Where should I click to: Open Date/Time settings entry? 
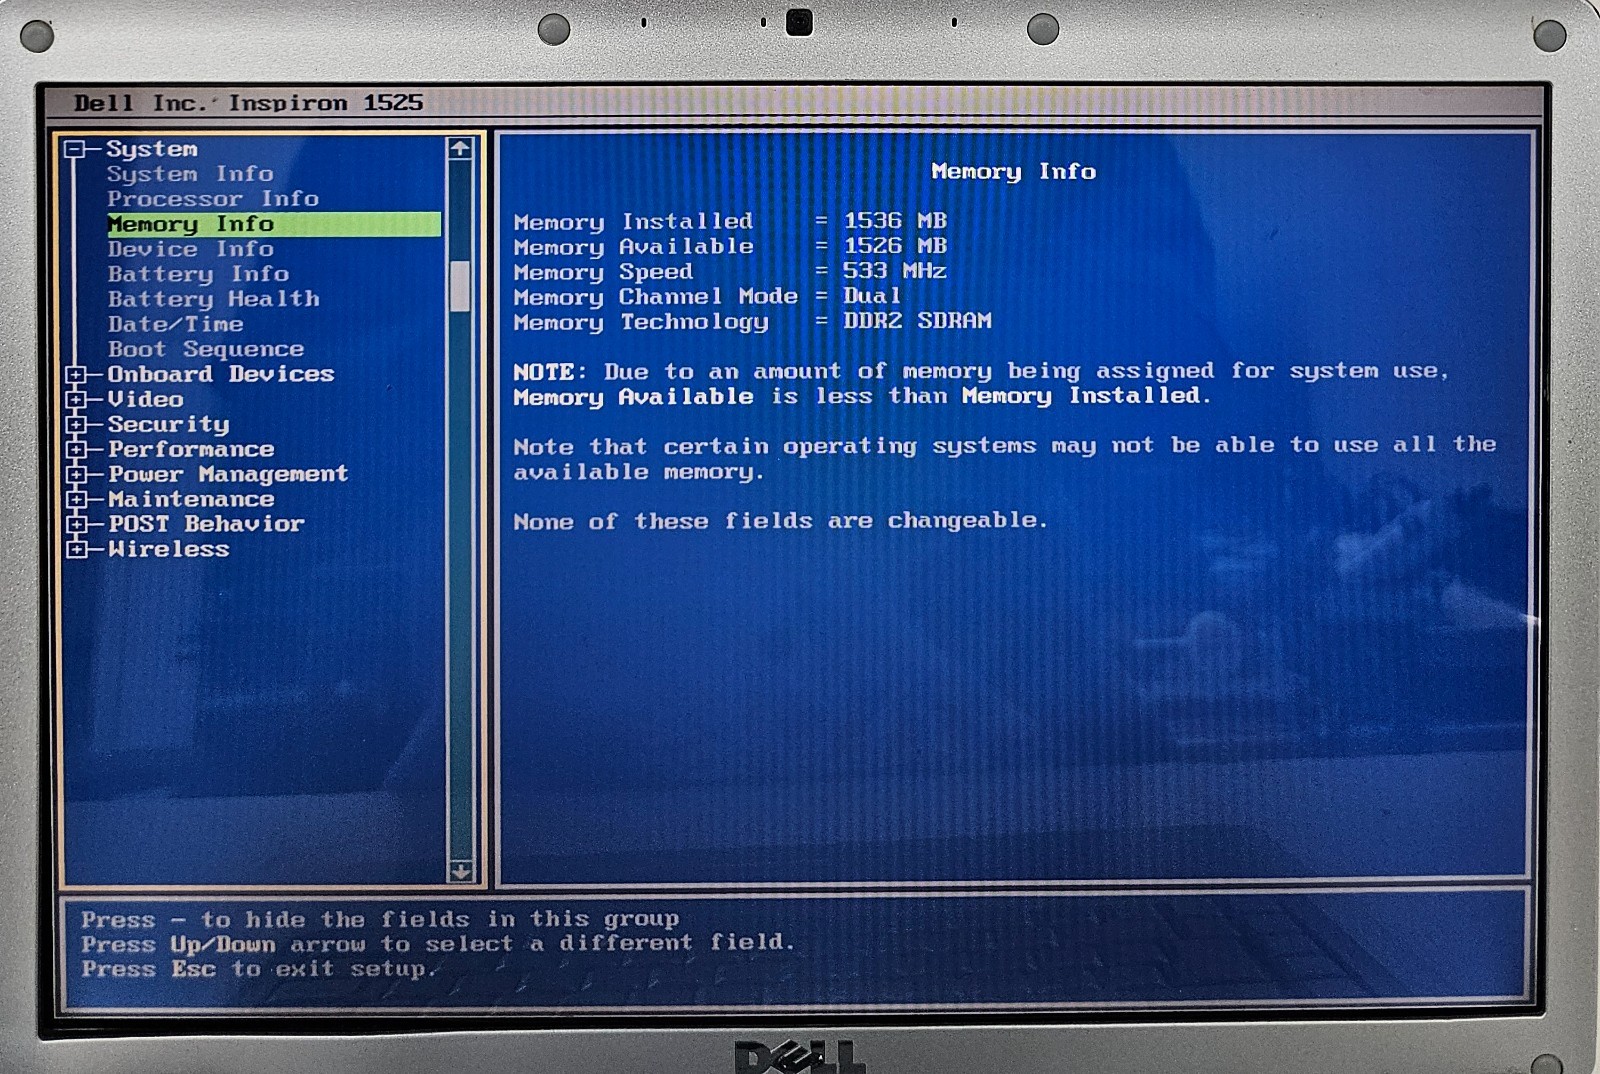coord(176,324)
